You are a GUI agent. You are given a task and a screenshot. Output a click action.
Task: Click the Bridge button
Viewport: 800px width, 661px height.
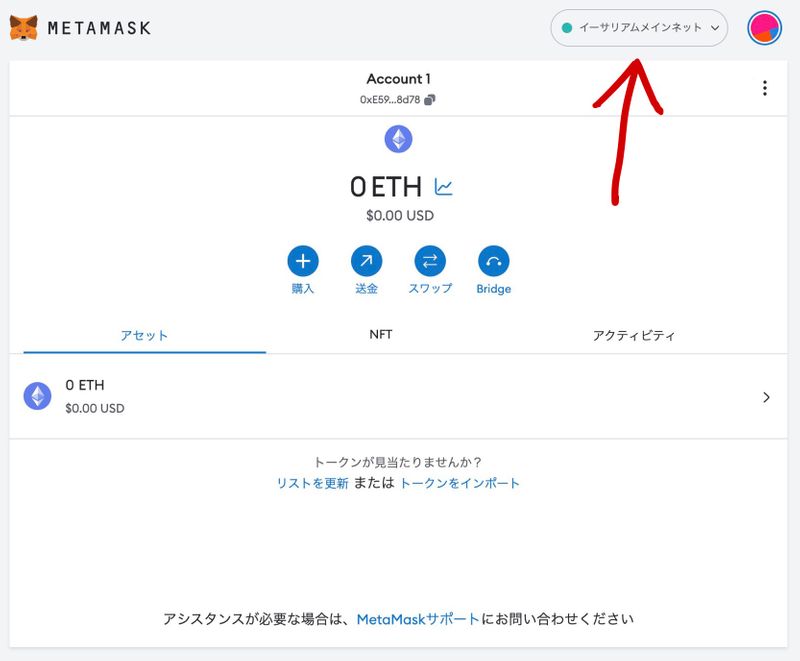coord(493,261)
